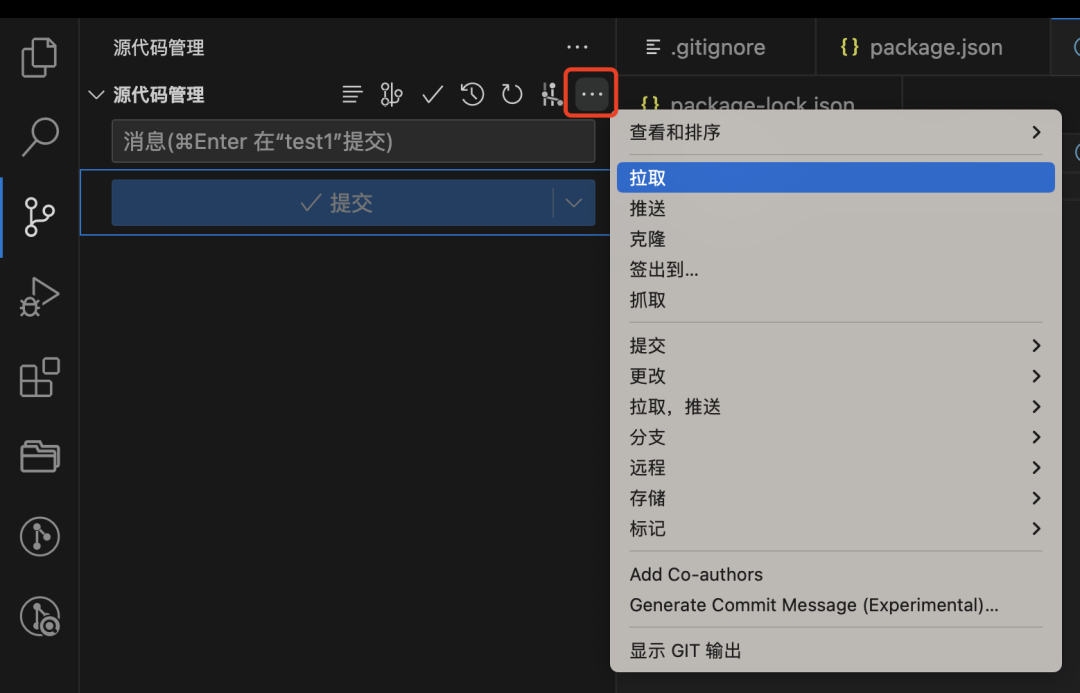This screenshot has height=693, width=1080.
Task: Expand the 分支 submenu
Action: 836,437
